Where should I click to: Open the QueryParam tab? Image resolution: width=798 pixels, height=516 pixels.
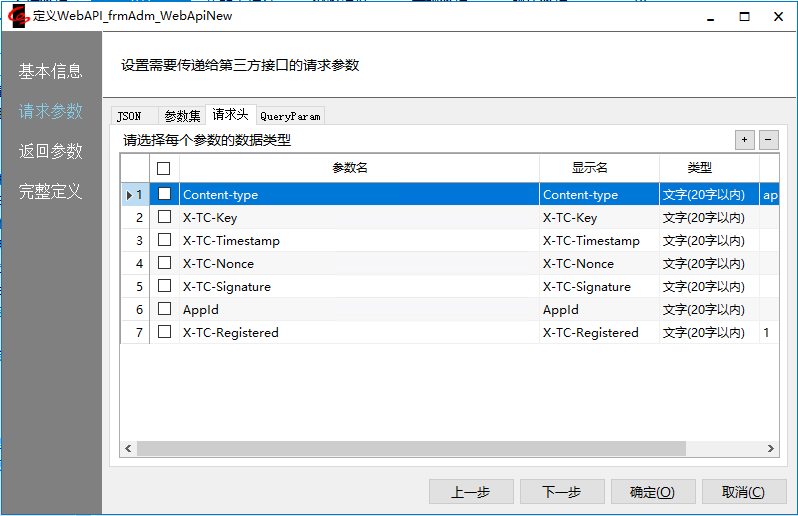[290, 116]
